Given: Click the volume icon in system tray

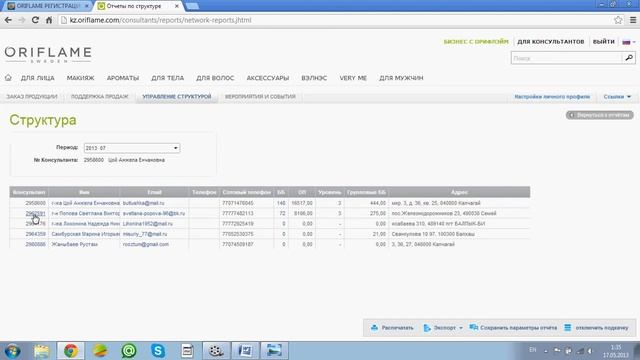Looking at the screenshot, I should (x=590, y=351).
